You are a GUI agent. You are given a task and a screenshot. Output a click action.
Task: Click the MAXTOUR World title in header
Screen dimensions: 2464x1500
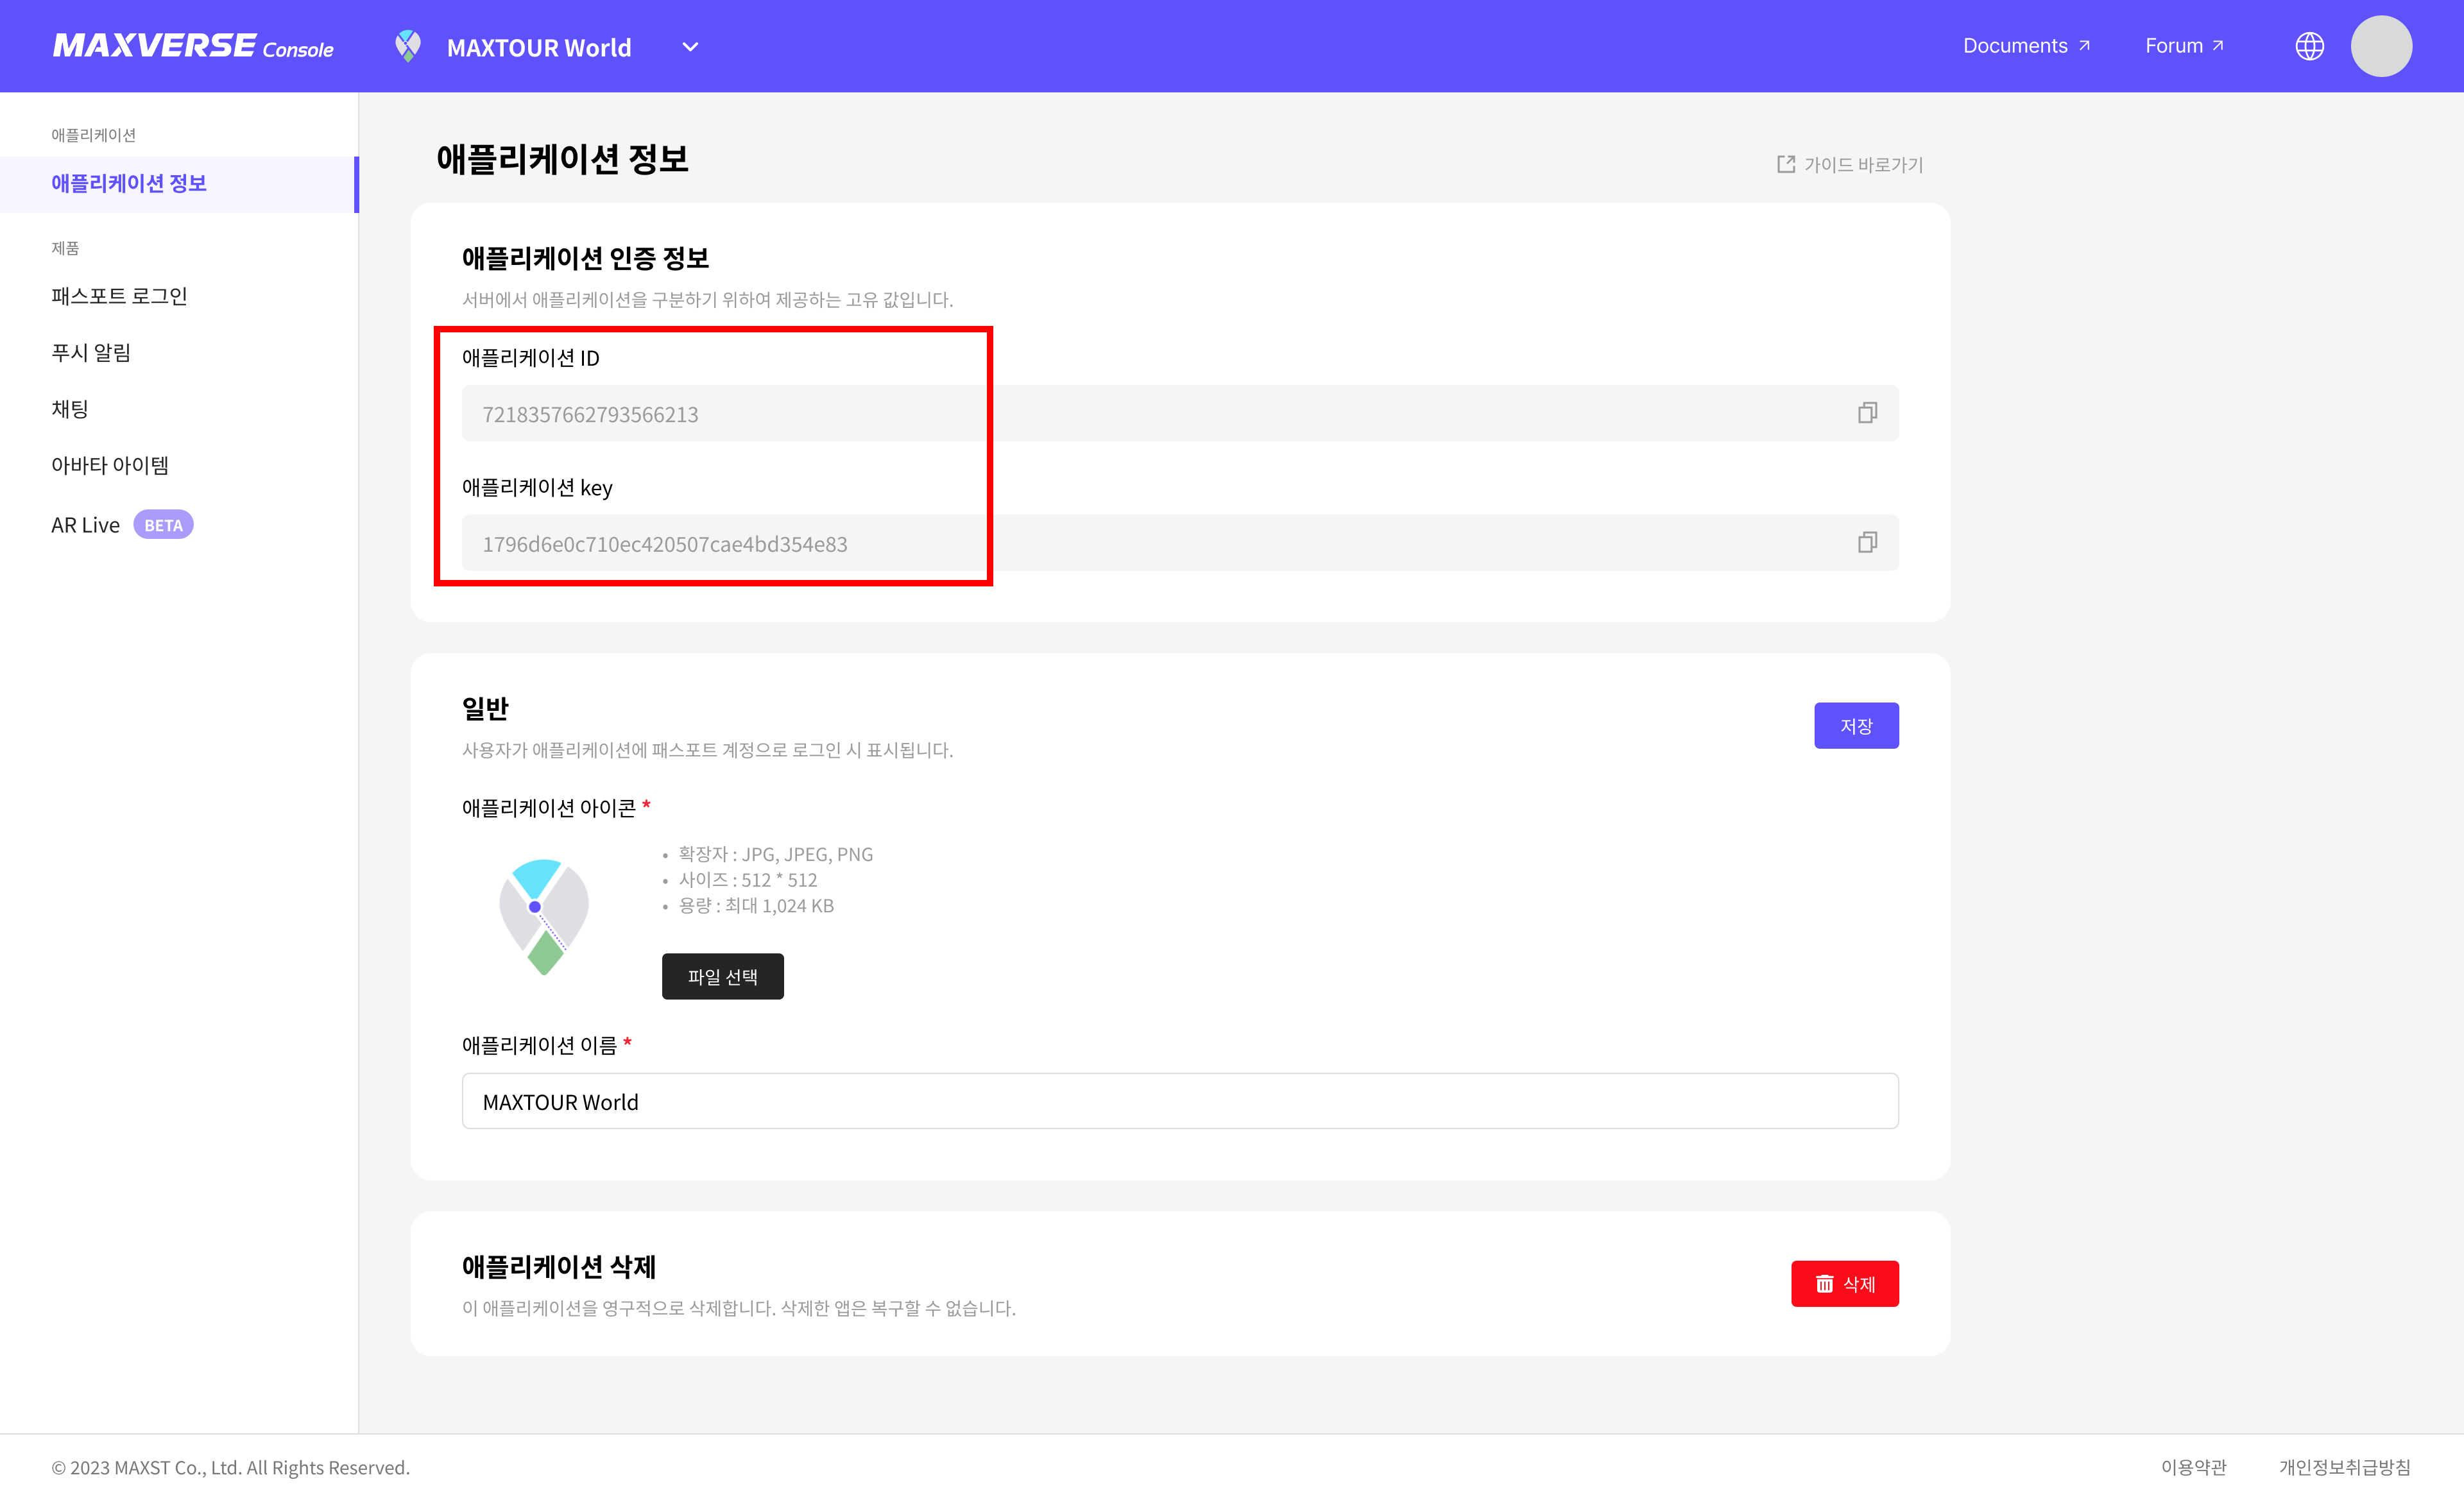point(539,47)
